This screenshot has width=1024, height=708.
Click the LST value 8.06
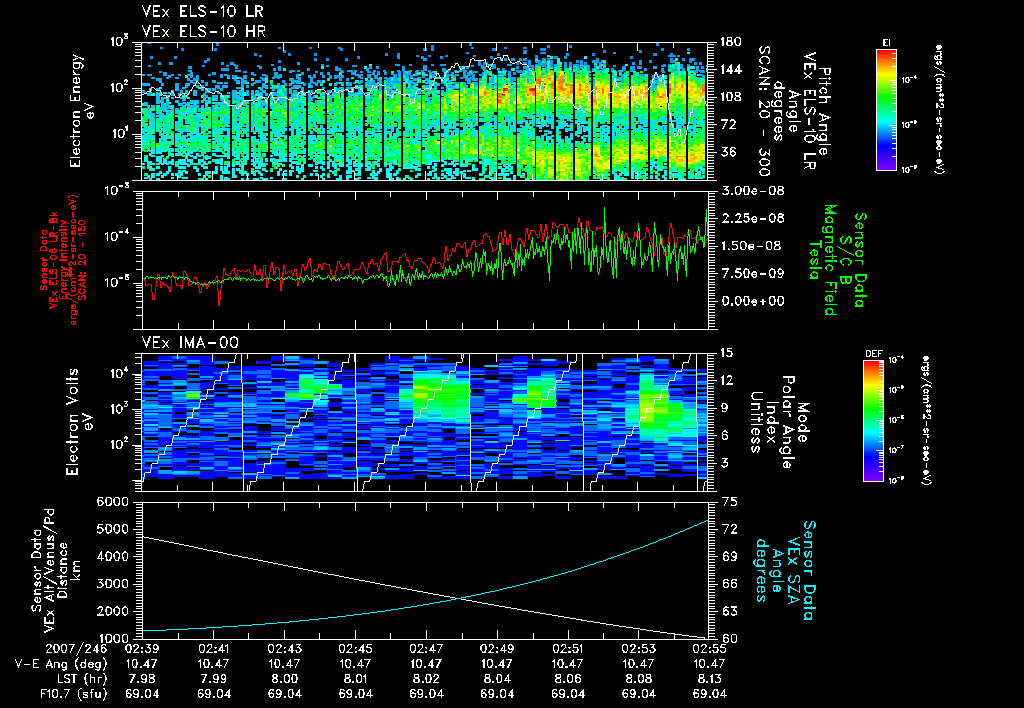[568, 679]
